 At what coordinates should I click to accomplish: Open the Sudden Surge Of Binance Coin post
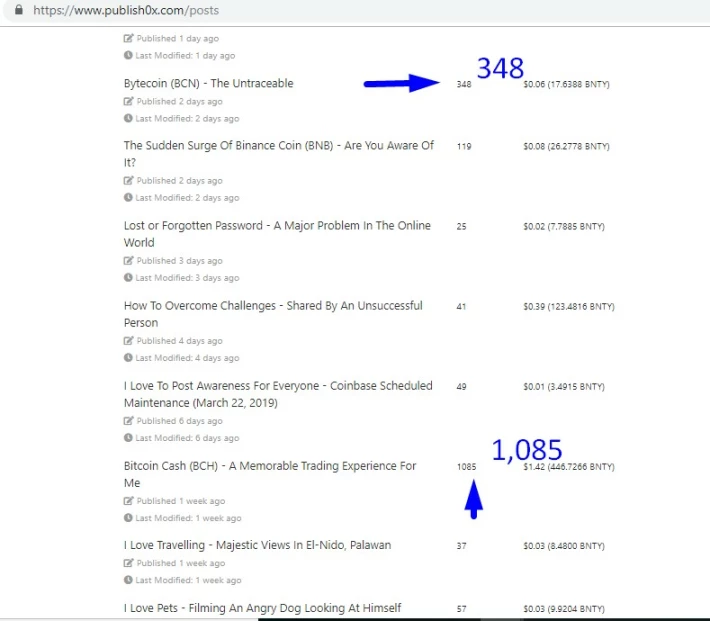tap(278, 154)
